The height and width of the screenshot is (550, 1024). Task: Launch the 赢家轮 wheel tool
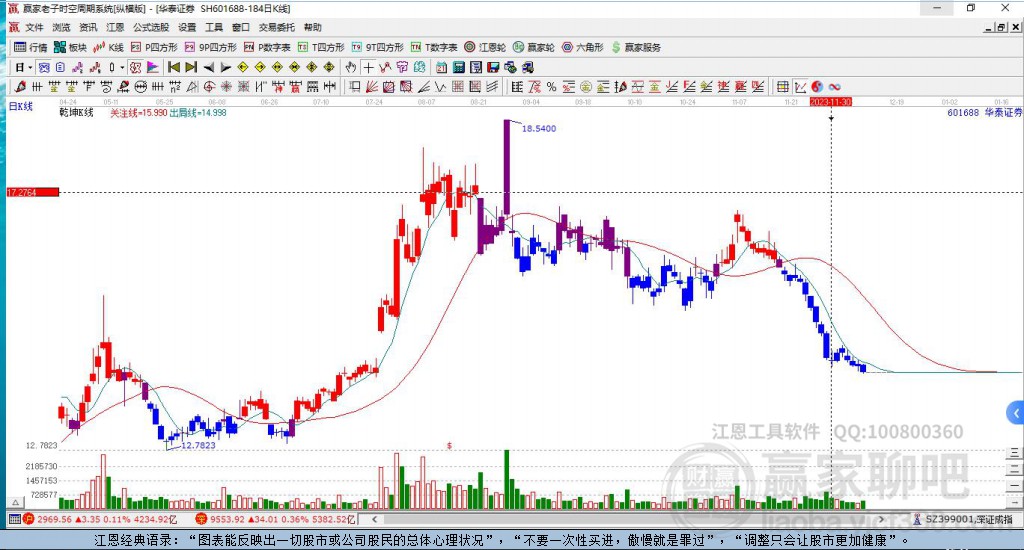pyautogui.click(x=534, y=47)
